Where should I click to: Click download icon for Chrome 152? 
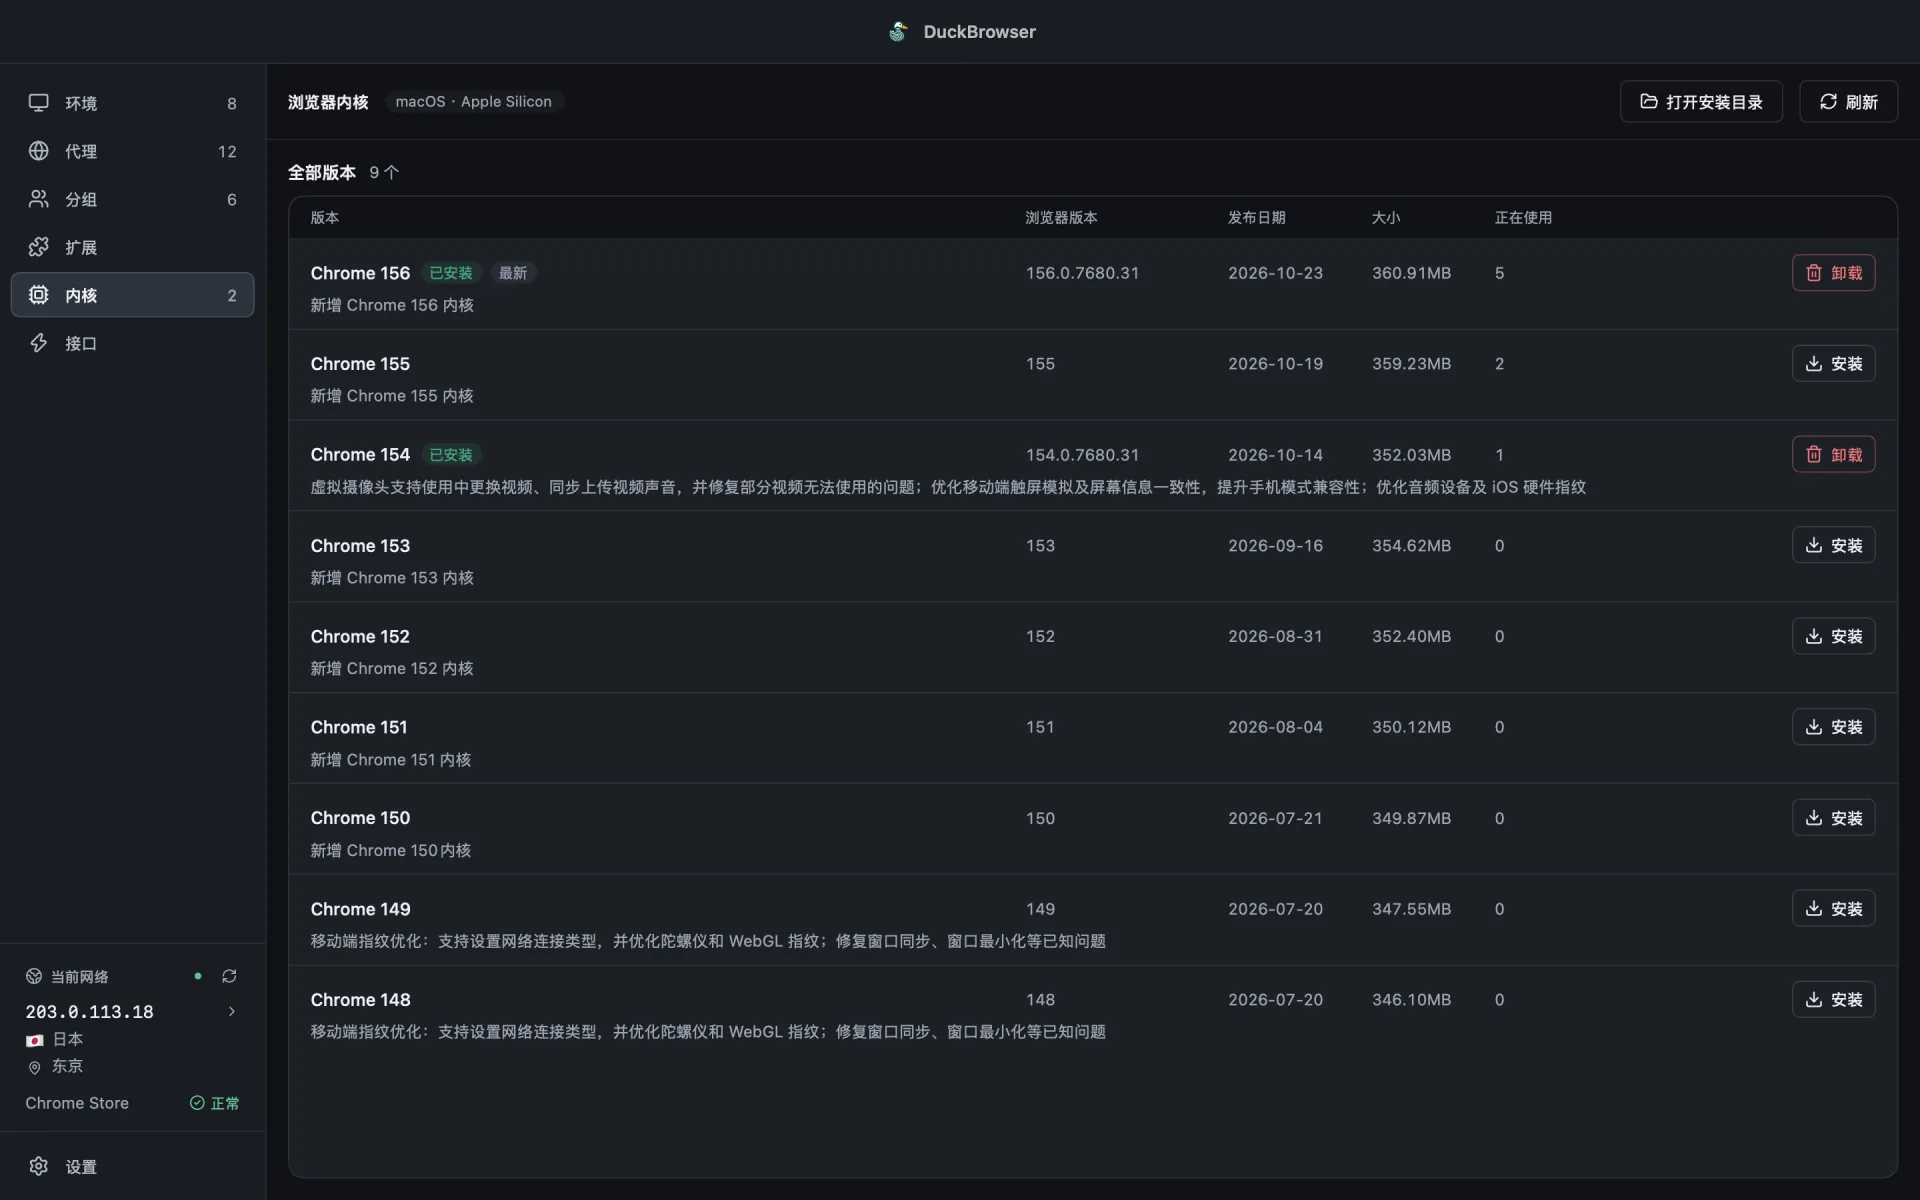coord(1814,636)
